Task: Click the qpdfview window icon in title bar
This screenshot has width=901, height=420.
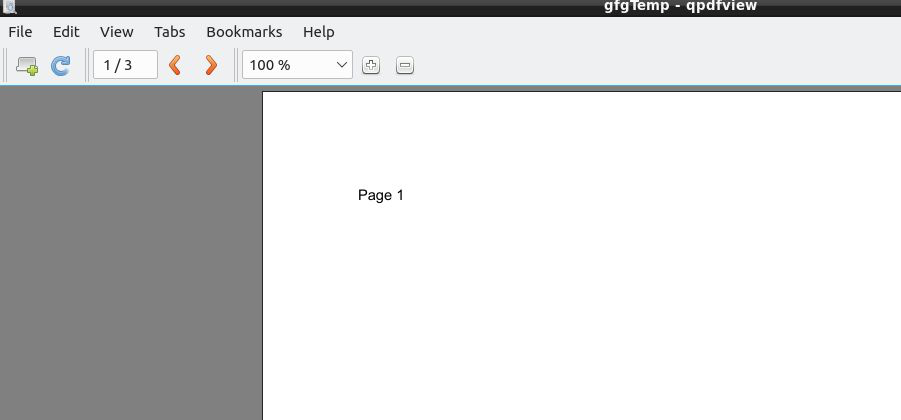Action: click(10, 7)
